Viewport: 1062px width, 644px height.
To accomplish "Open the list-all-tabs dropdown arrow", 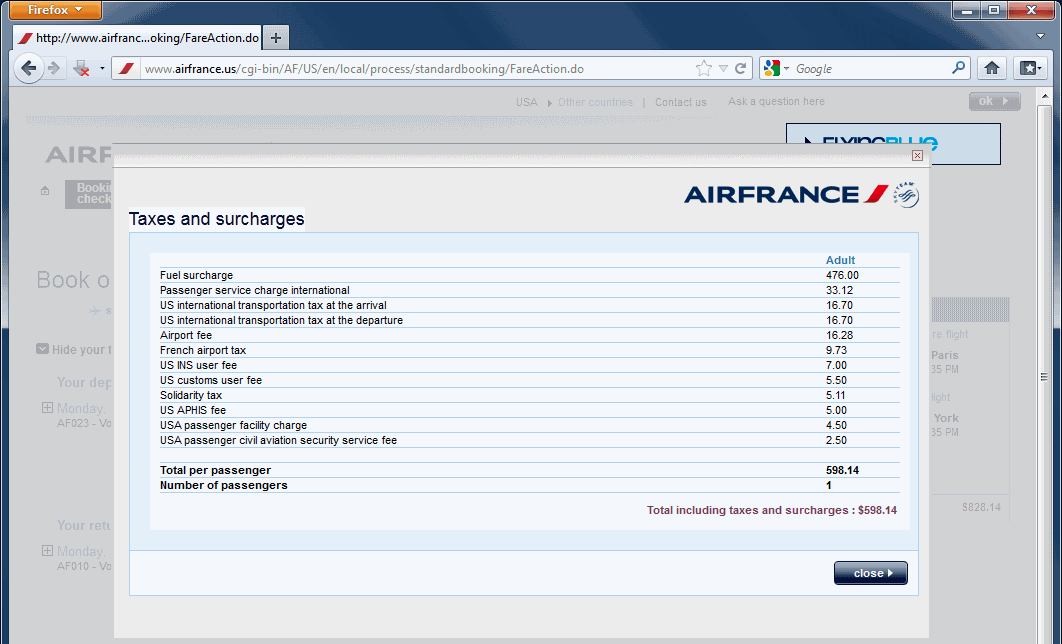I will click(x=1040, y=37).
